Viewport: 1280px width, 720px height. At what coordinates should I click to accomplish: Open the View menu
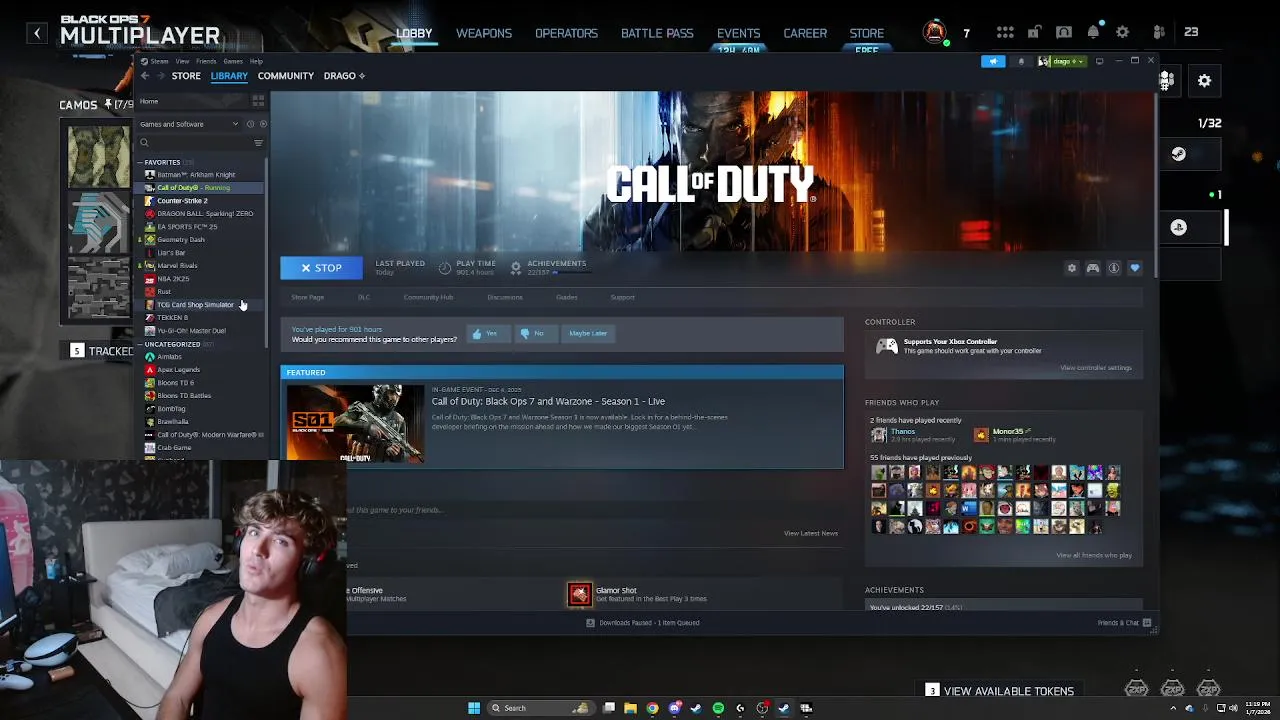point(183,61)
